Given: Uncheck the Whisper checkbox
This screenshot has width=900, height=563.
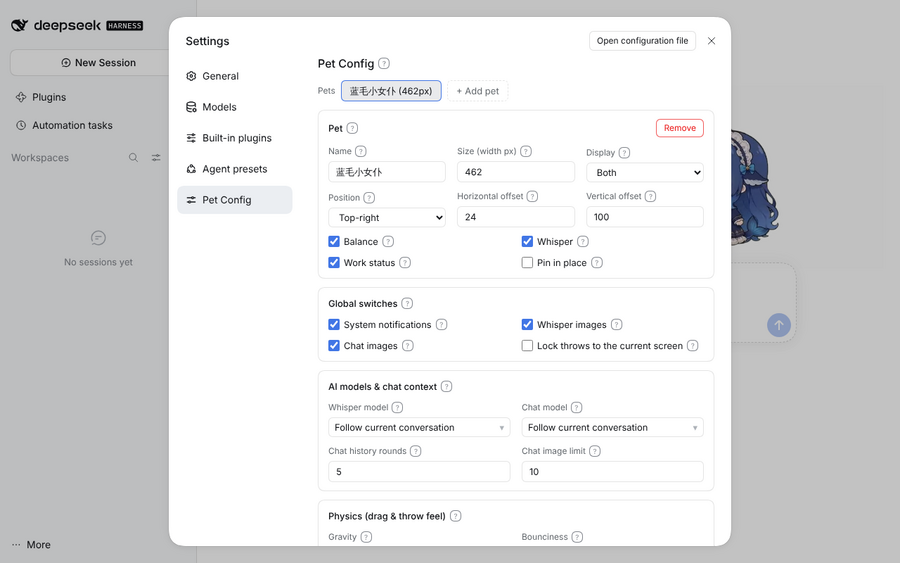Looking at the screenshot, I should [527, 242].
